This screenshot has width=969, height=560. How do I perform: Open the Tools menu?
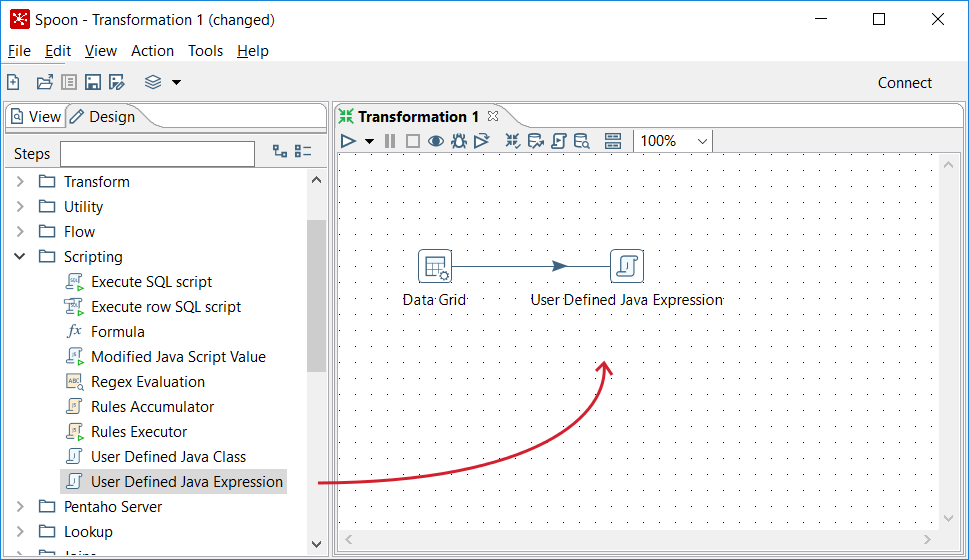(x=206, y=51)
